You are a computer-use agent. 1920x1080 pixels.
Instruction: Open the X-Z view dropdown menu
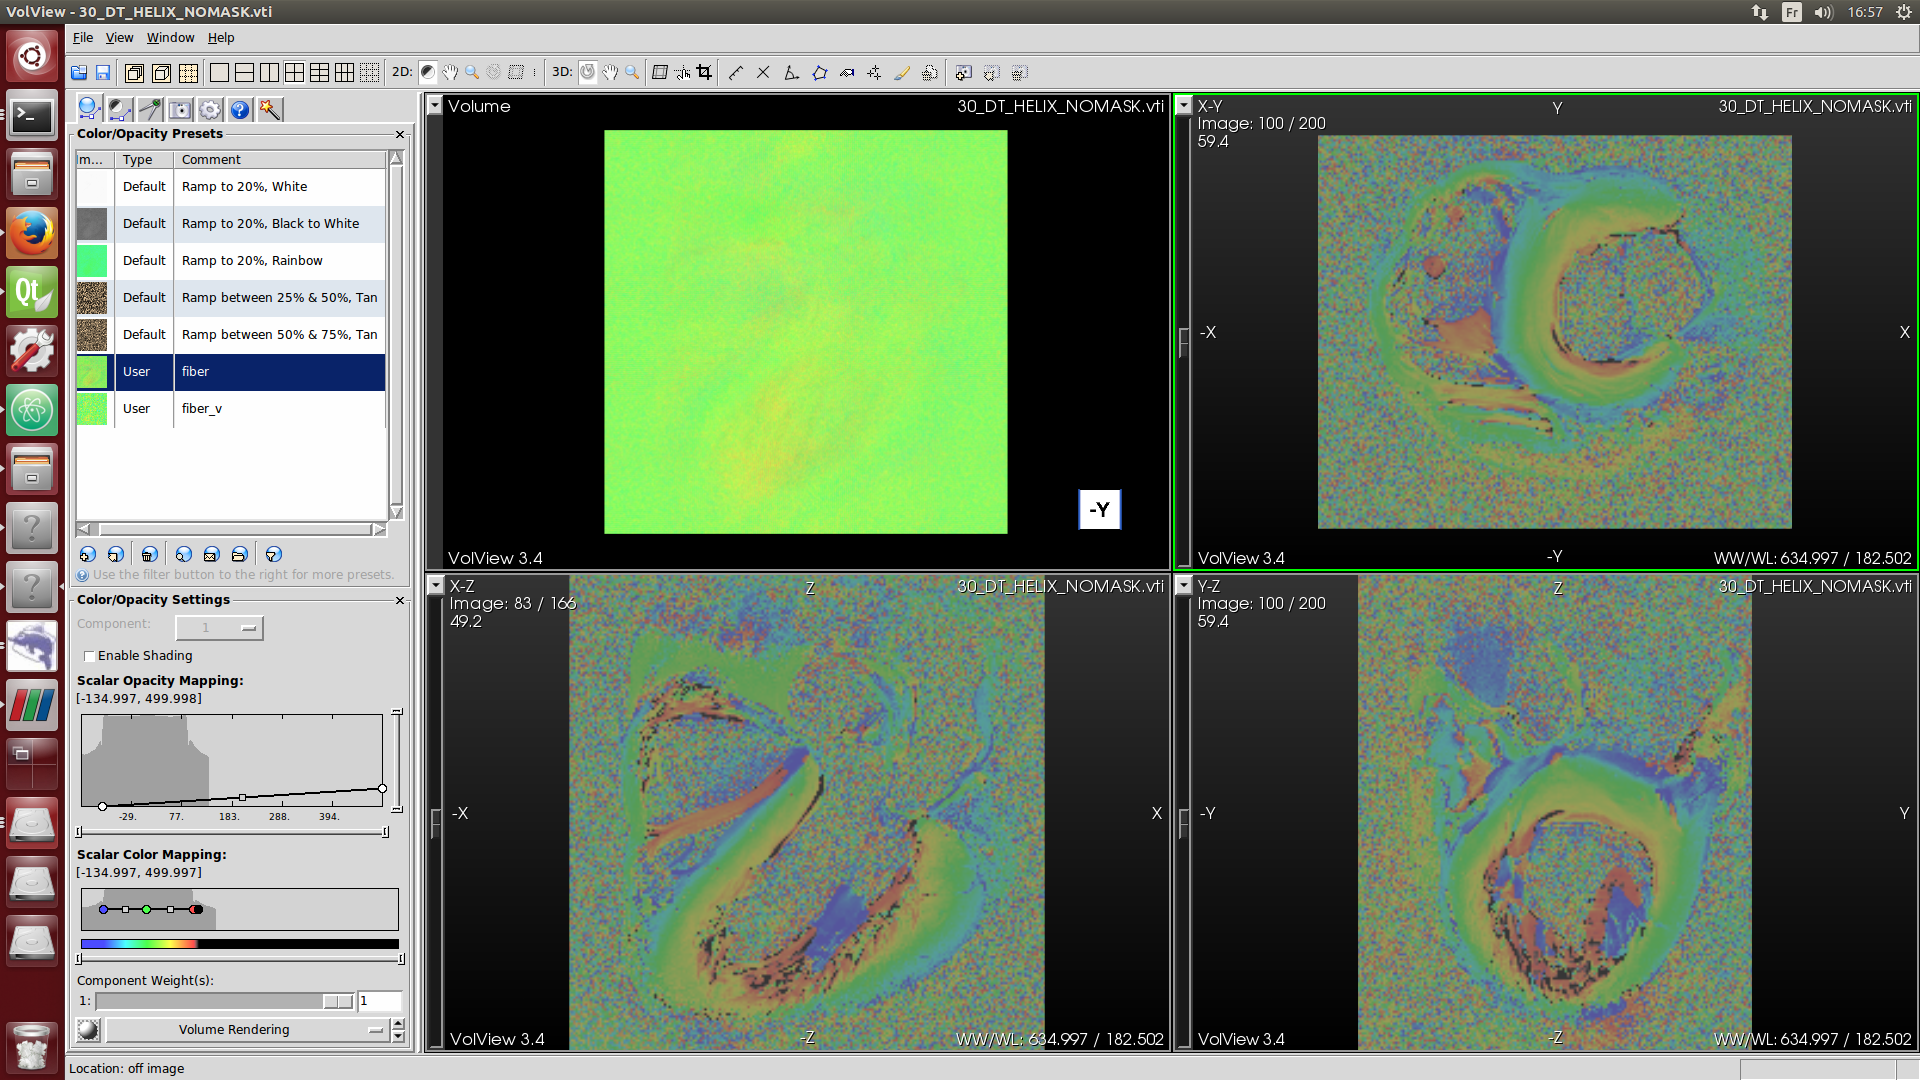click(435, 585)
